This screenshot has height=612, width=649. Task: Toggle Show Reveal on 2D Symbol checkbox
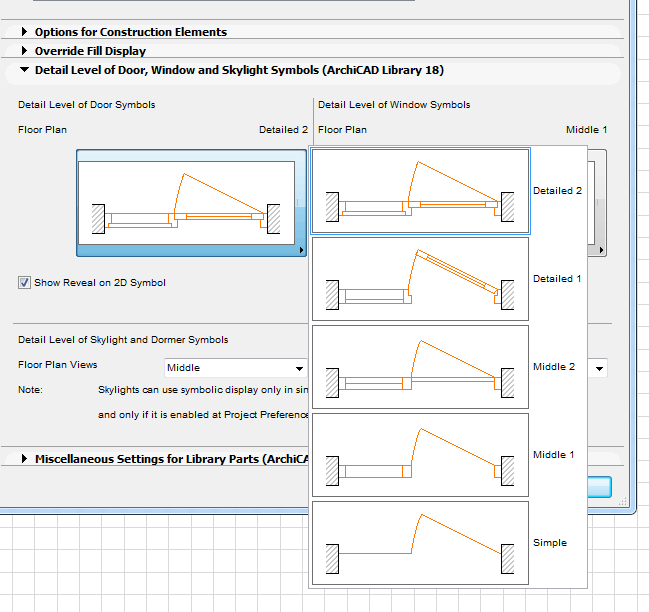tap(24, 283)
